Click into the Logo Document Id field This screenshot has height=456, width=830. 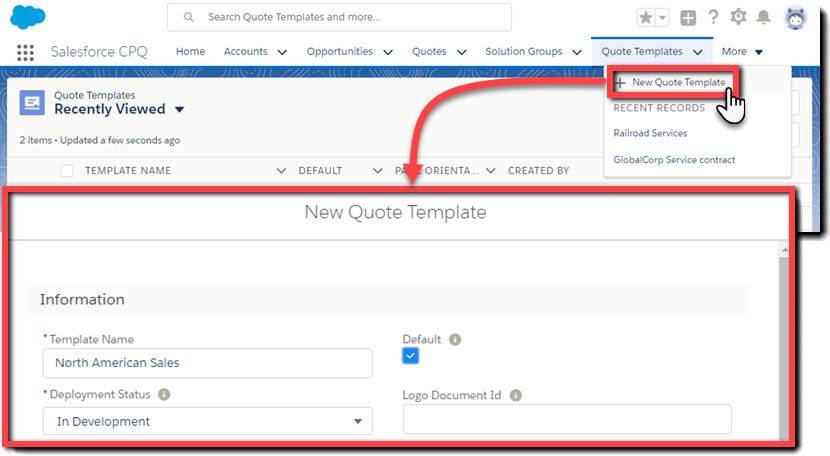pos(567,419)
